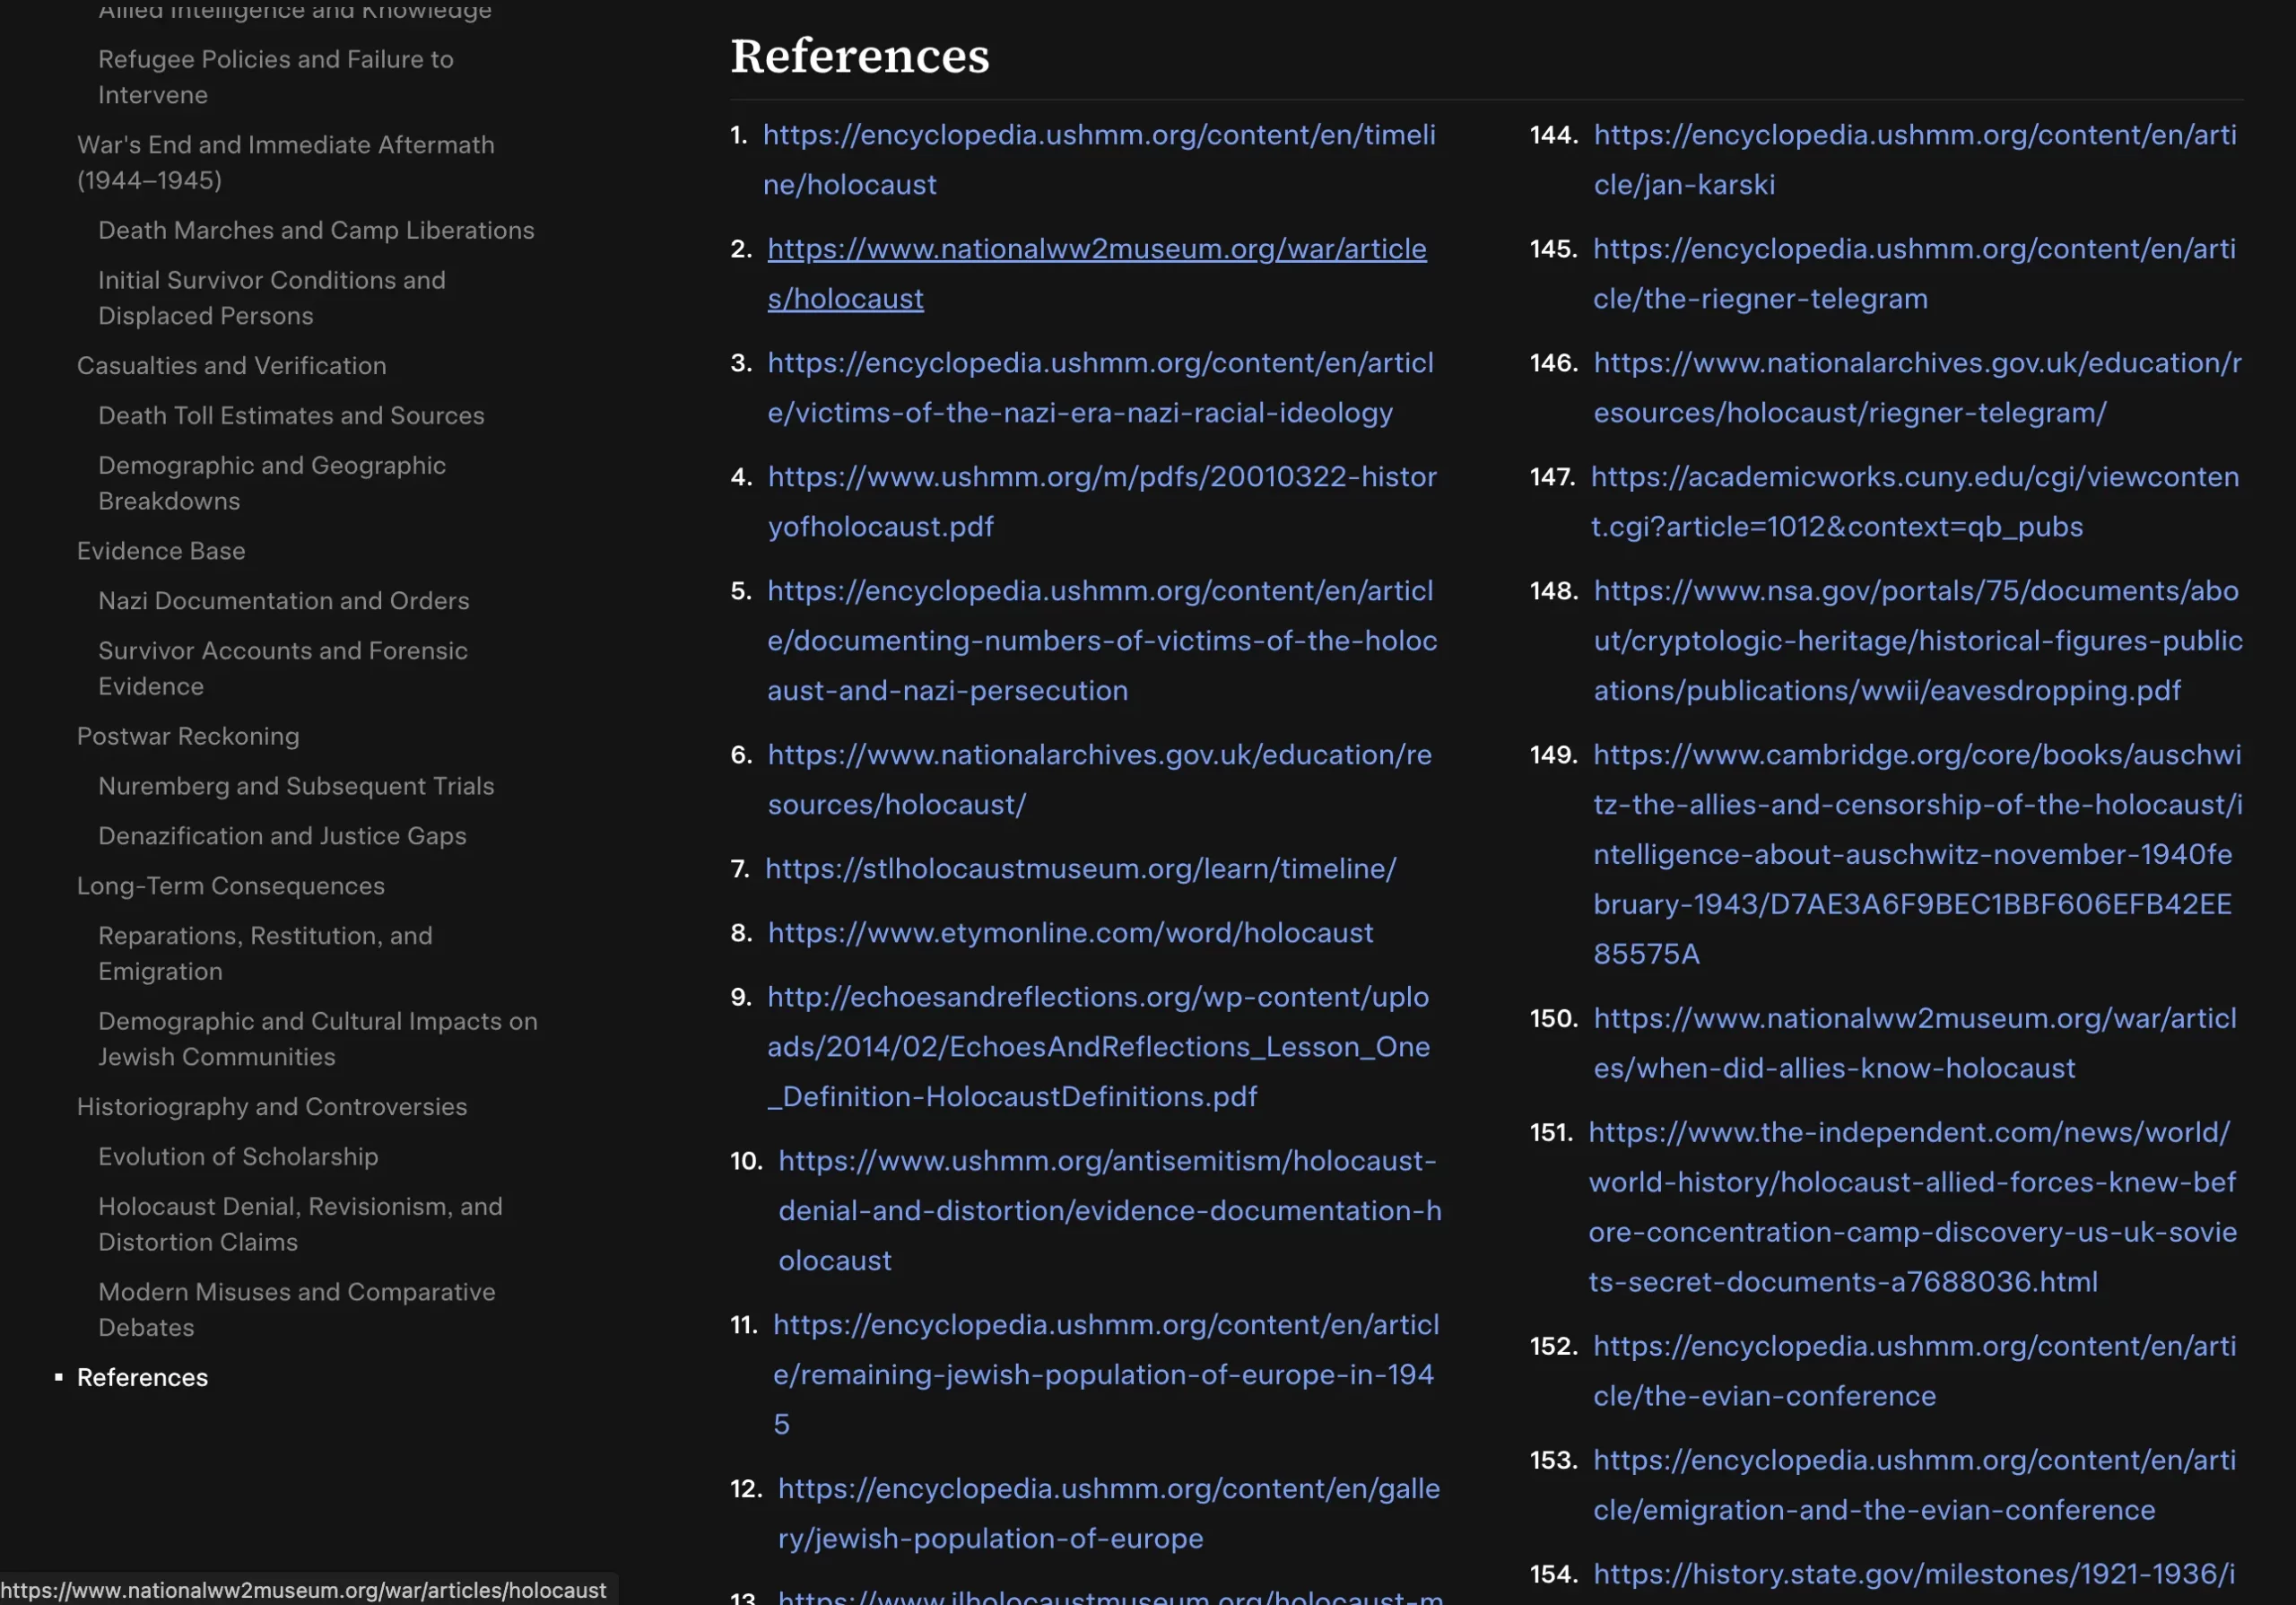This screenshot has width=2296, height=1605.
Task: Open Historiography and Controversies section
Action: [x=272, y=1106]
